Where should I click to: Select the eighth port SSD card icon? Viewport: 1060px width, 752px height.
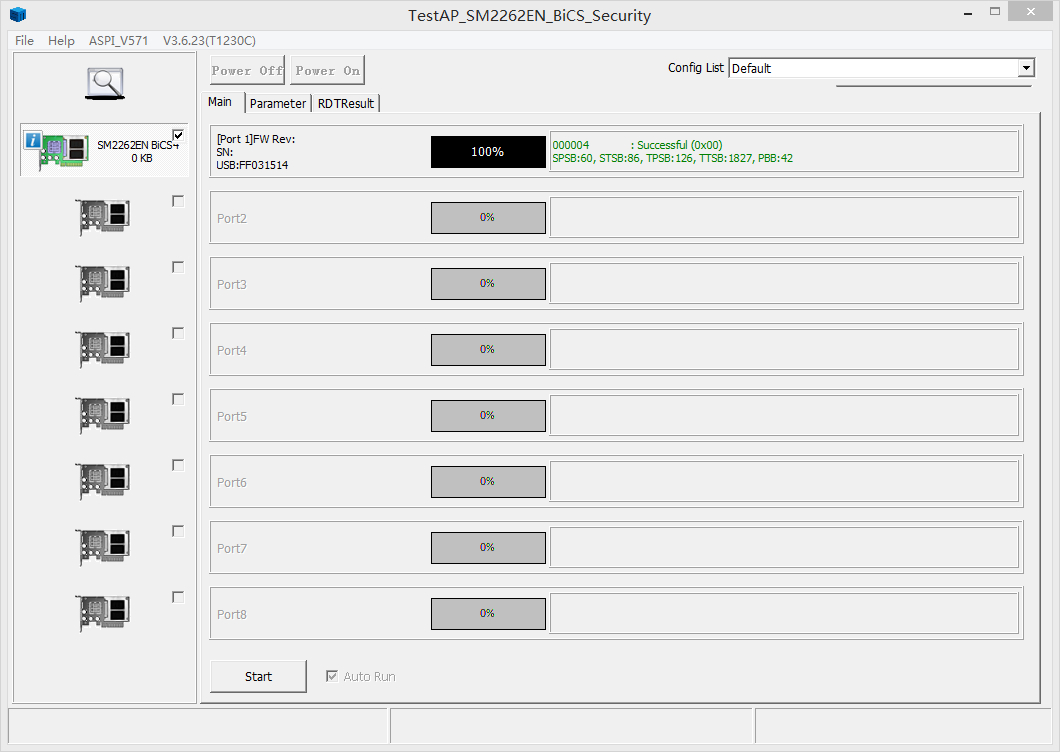pyautogui.click(x=104, y=613)
